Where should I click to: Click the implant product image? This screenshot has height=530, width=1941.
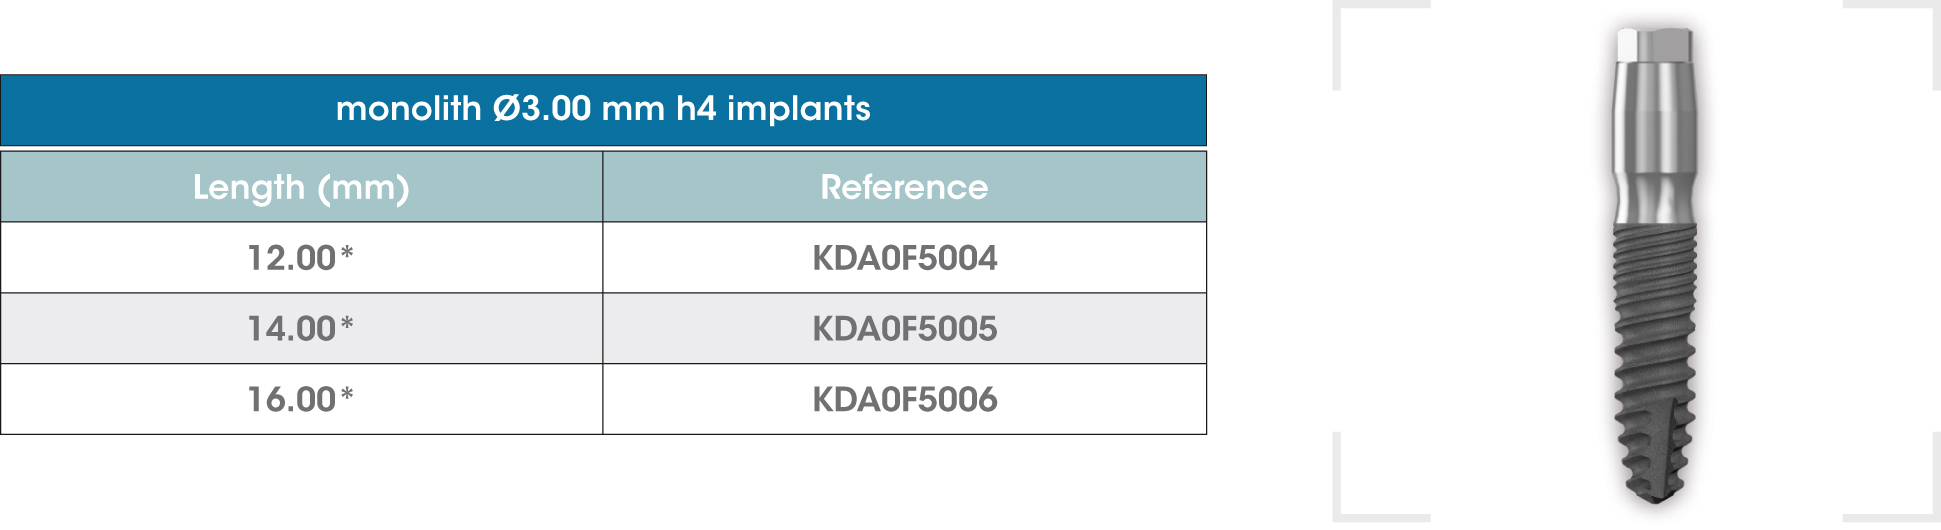(1654, 265)
